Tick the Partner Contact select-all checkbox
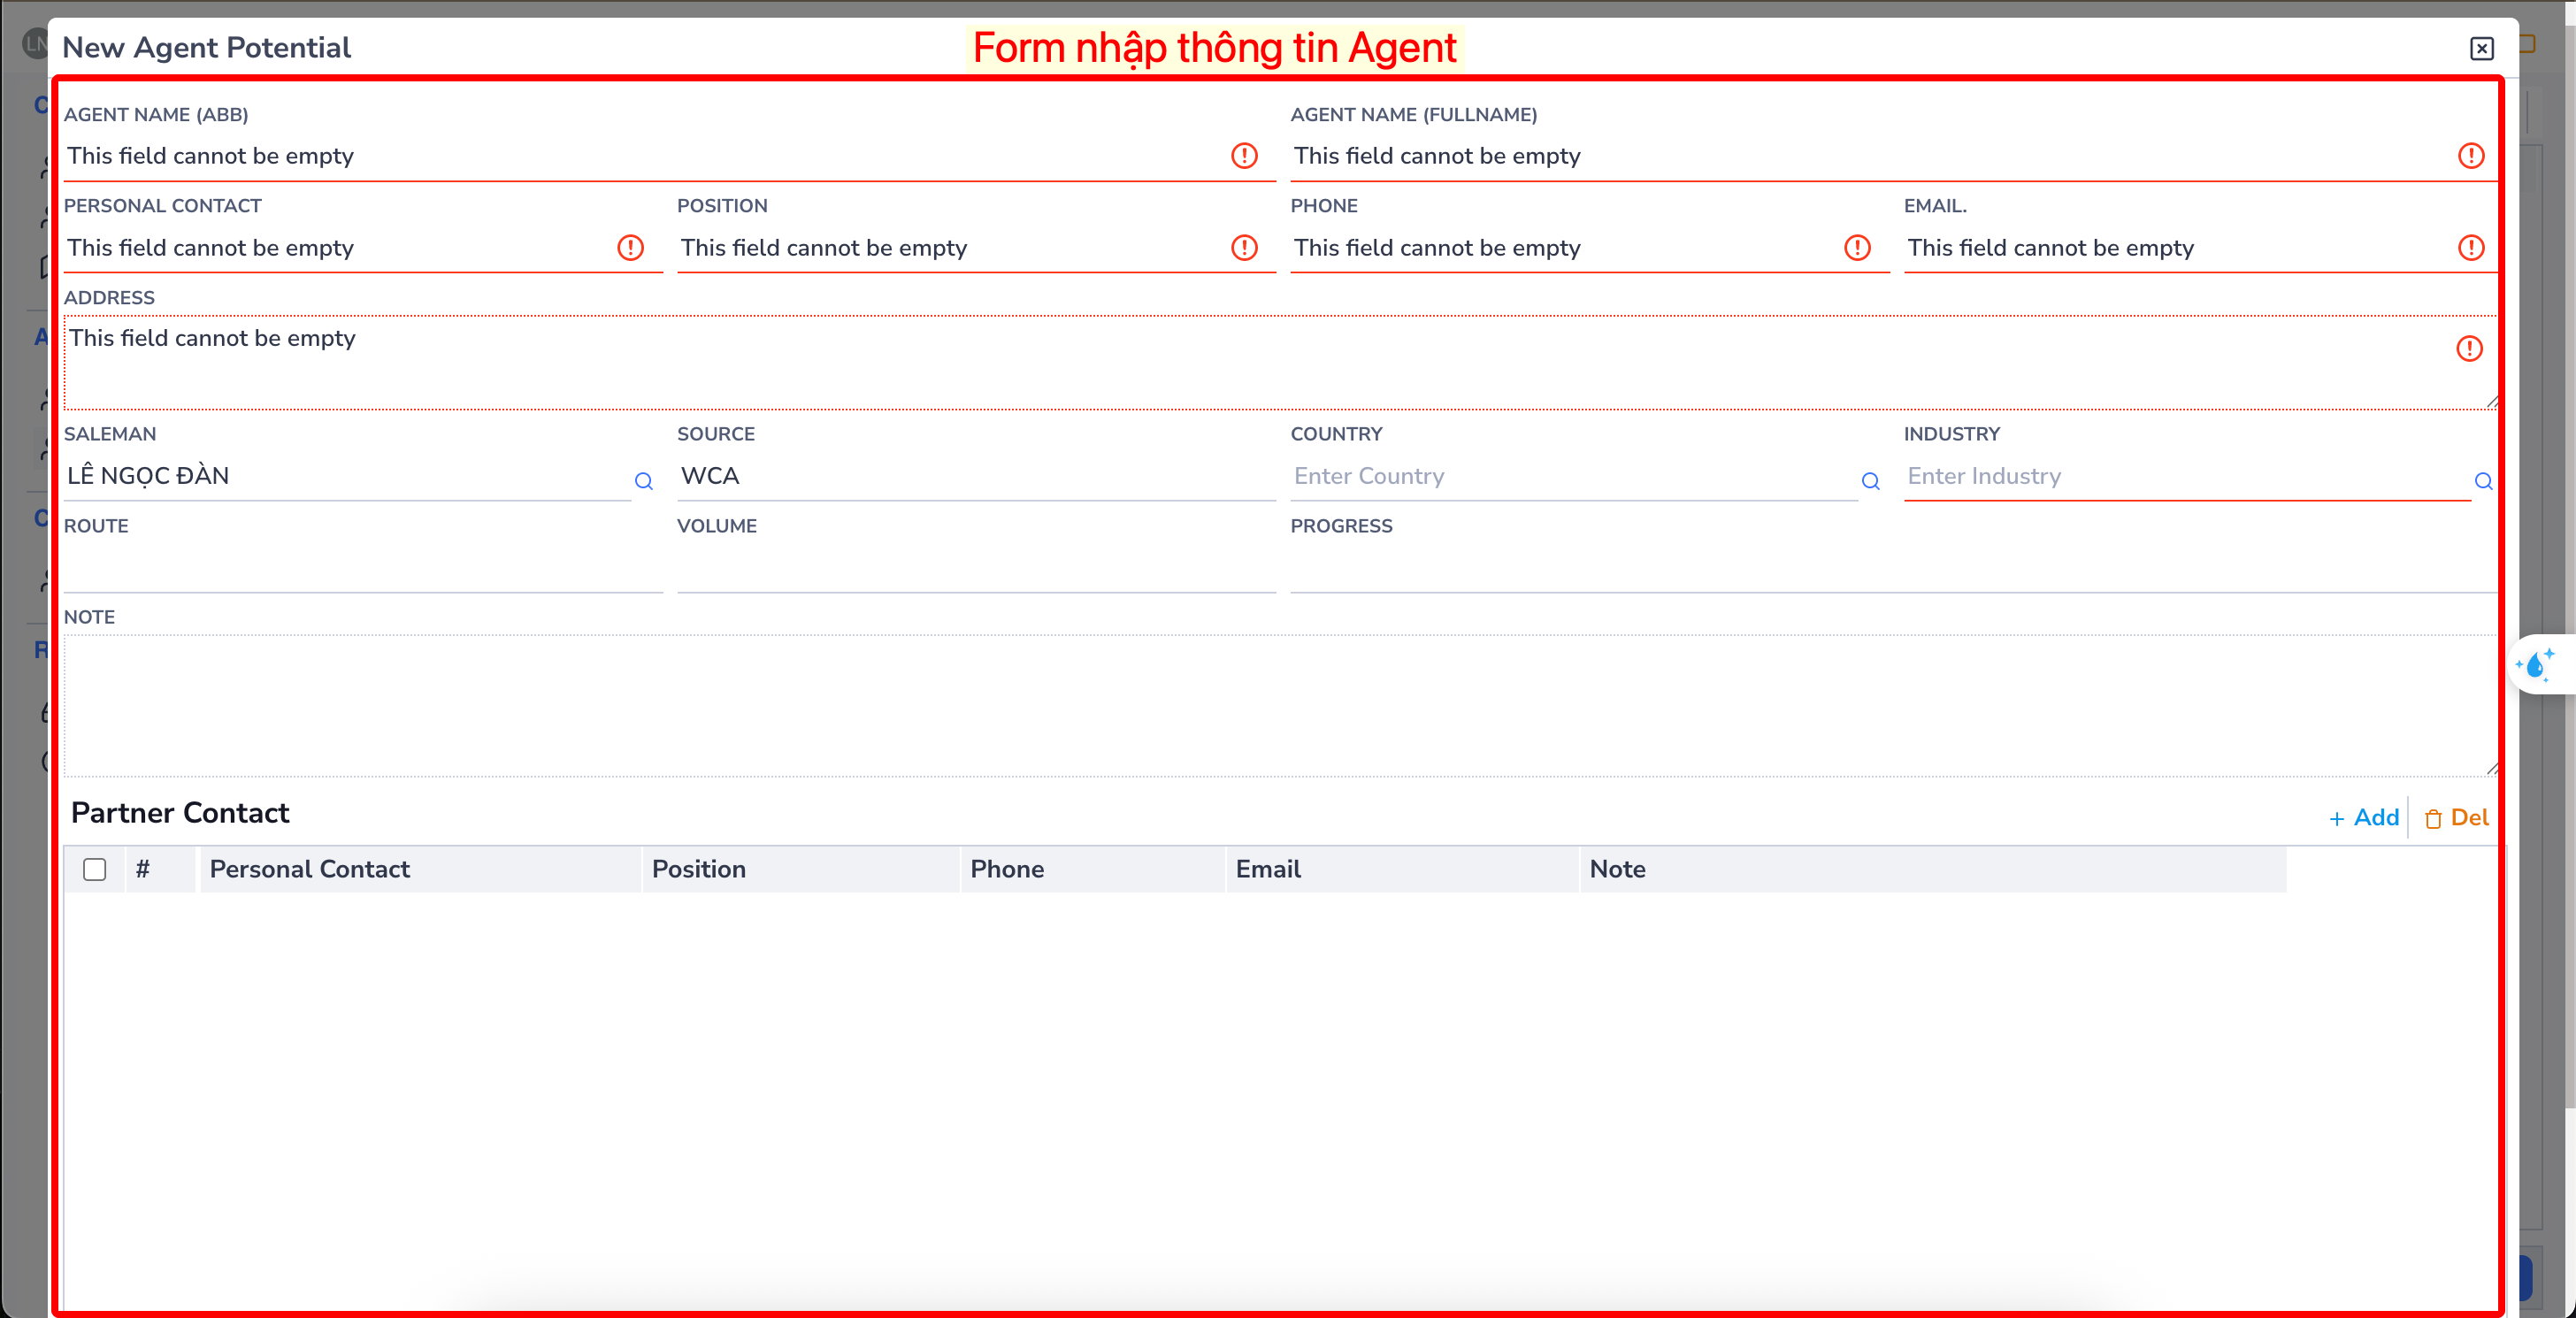 point(95,869)
